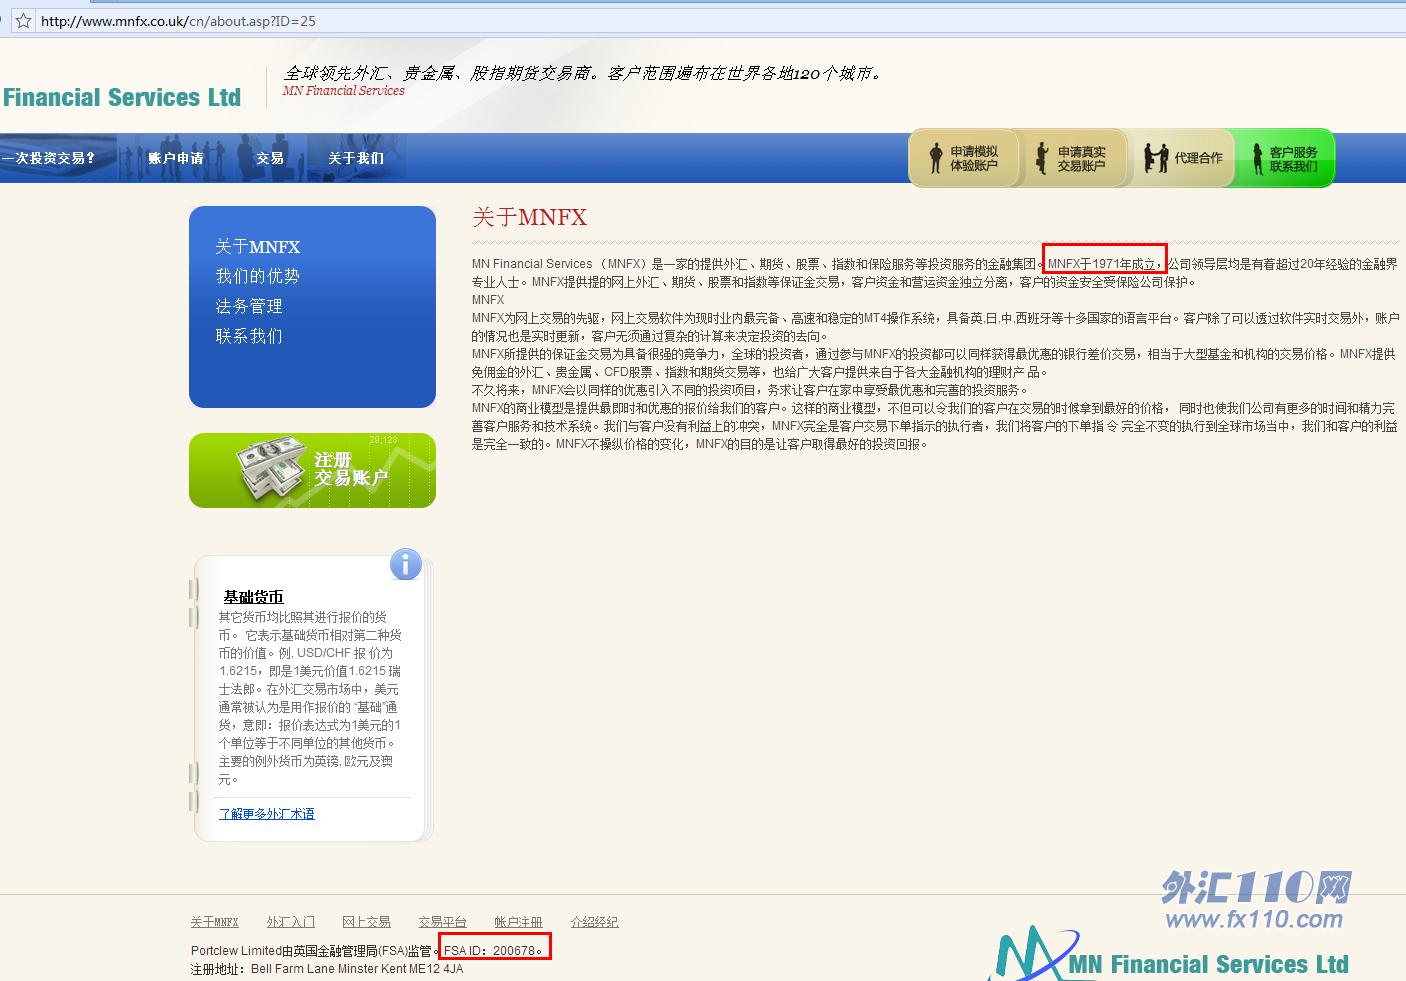This screenshot has height=981, width=1406.
Task: Click the text MNFX于1971年成立
Action: 1104,264
